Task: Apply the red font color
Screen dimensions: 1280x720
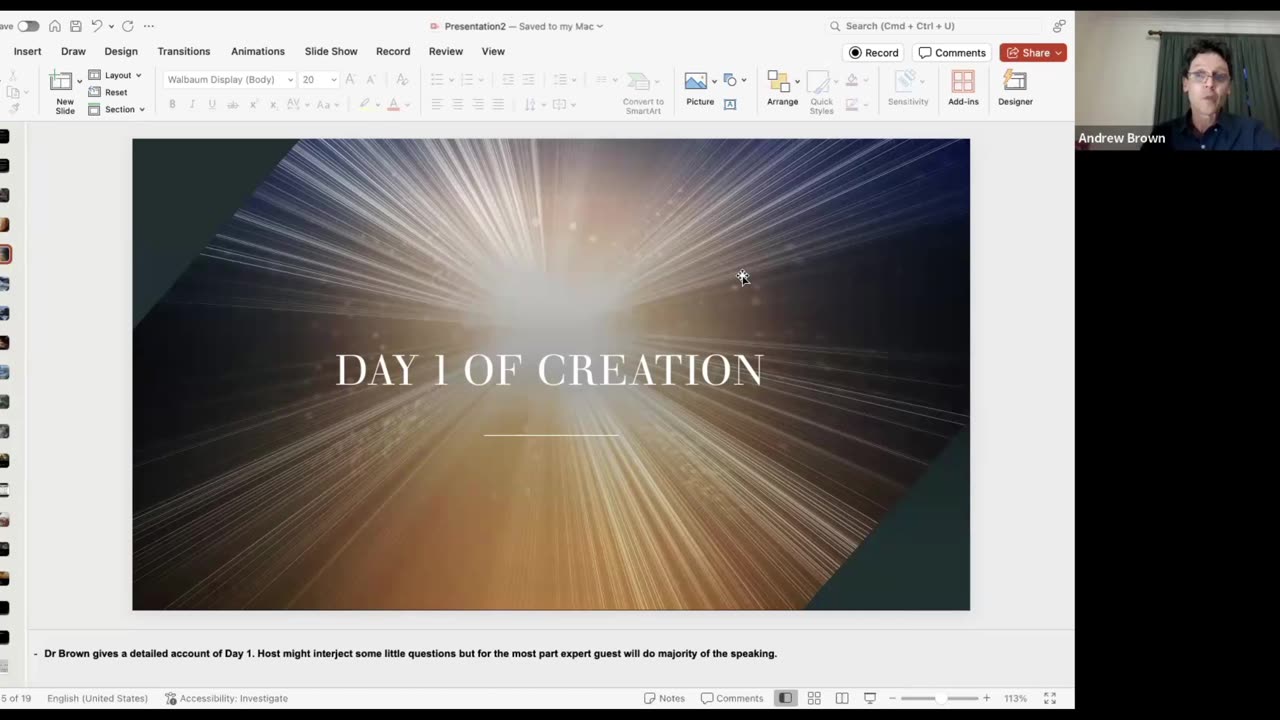Action: pos(394,104)
